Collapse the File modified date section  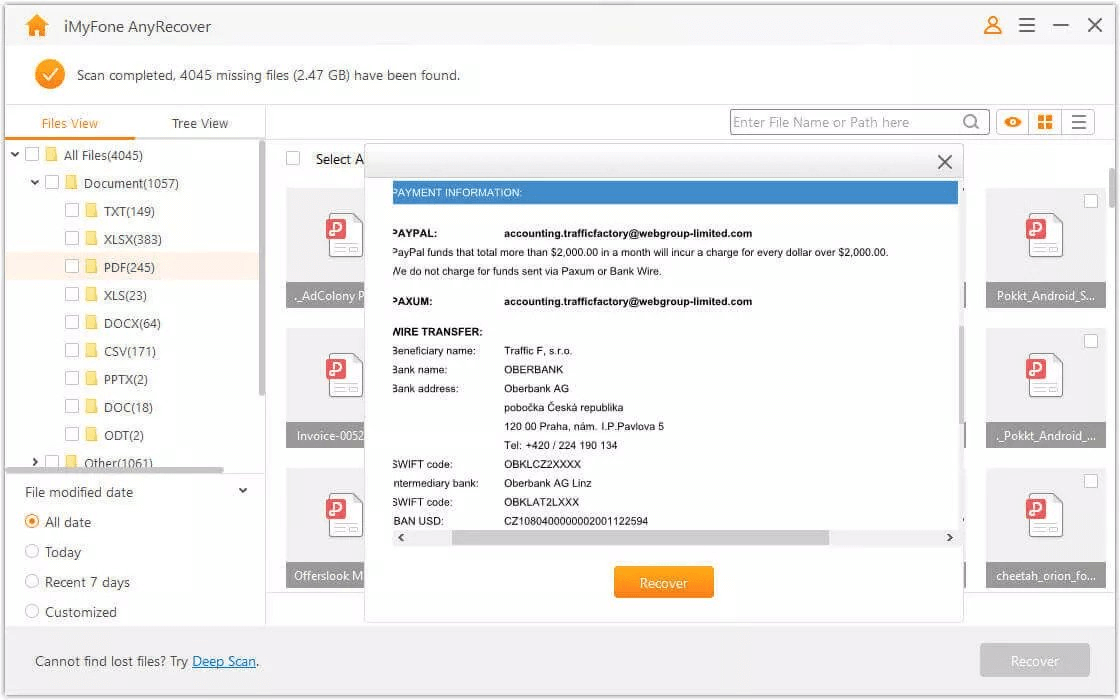[x=243, y=491]
